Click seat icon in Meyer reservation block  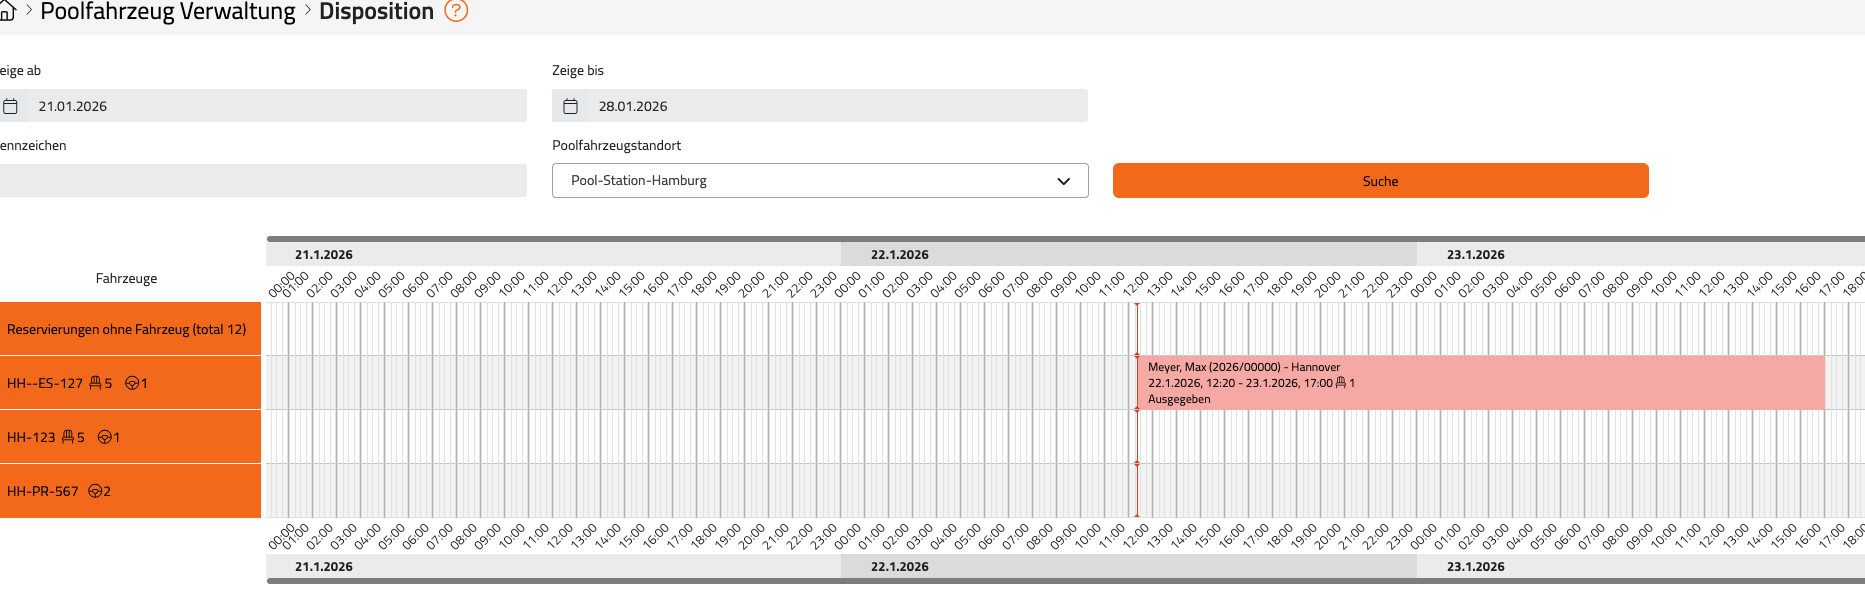pos(1341,383)
